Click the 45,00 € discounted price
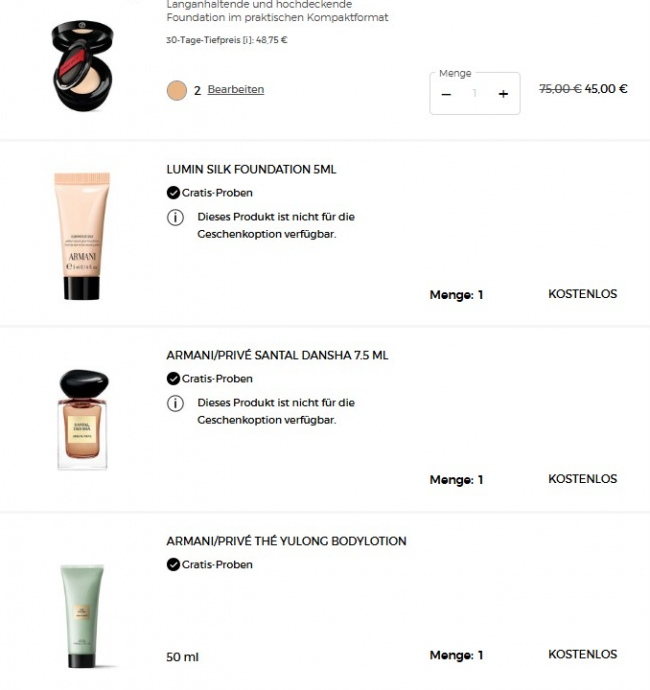650x690 pixels. [606, 89]
